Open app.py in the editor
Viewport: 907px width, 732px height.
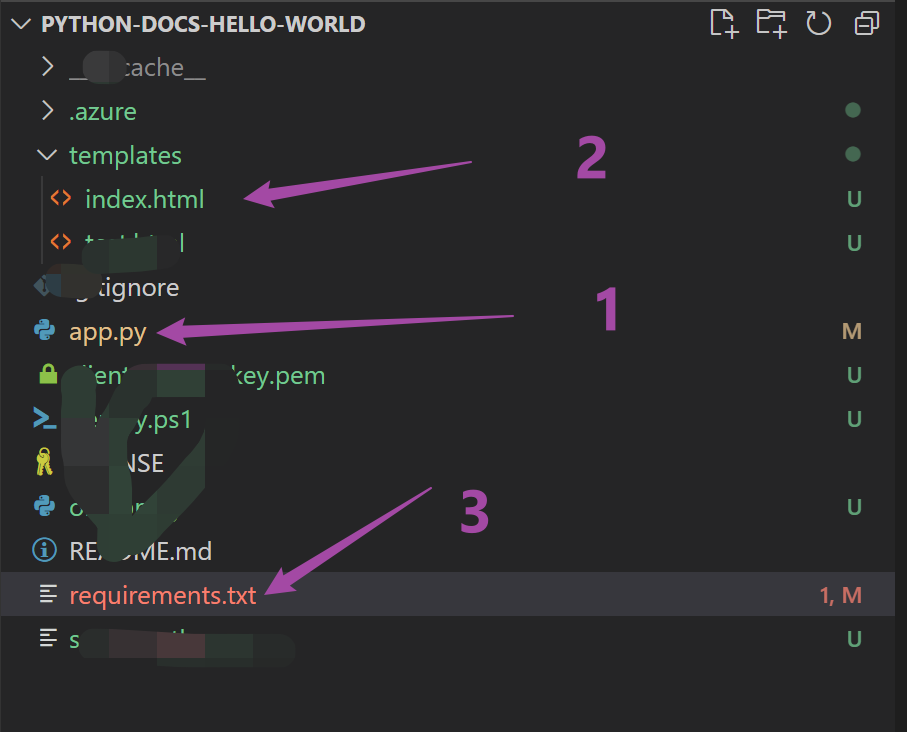pyautogui.click(x=108, y=331)
